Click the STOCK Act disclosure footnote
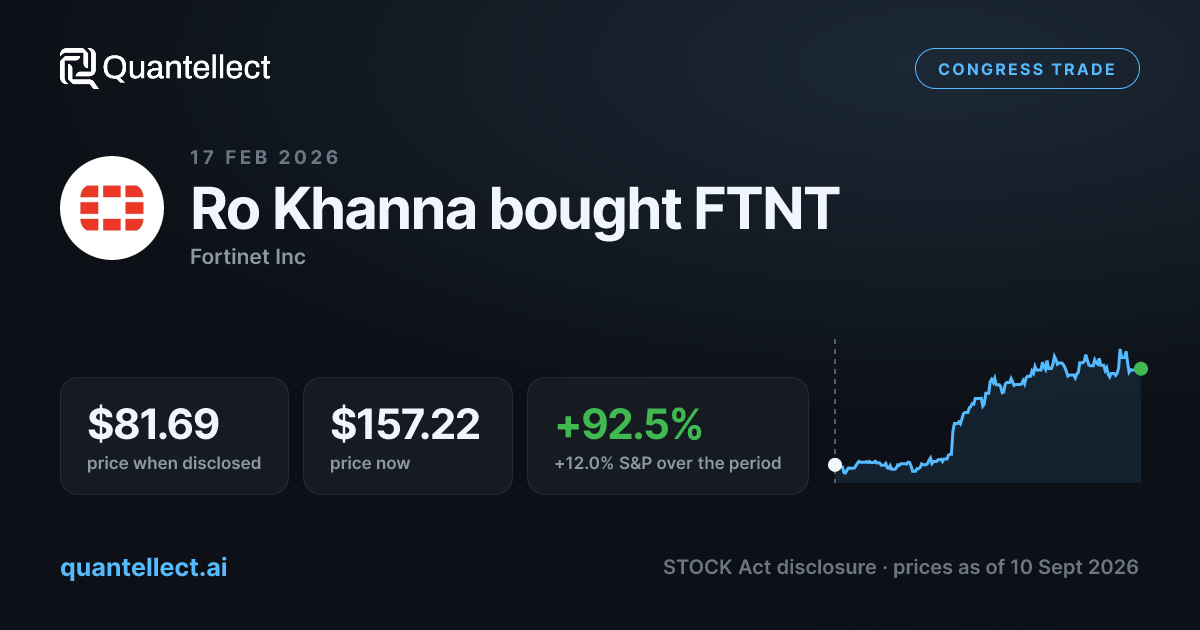This screenshot has height=630, width=1200. point(901,567)
